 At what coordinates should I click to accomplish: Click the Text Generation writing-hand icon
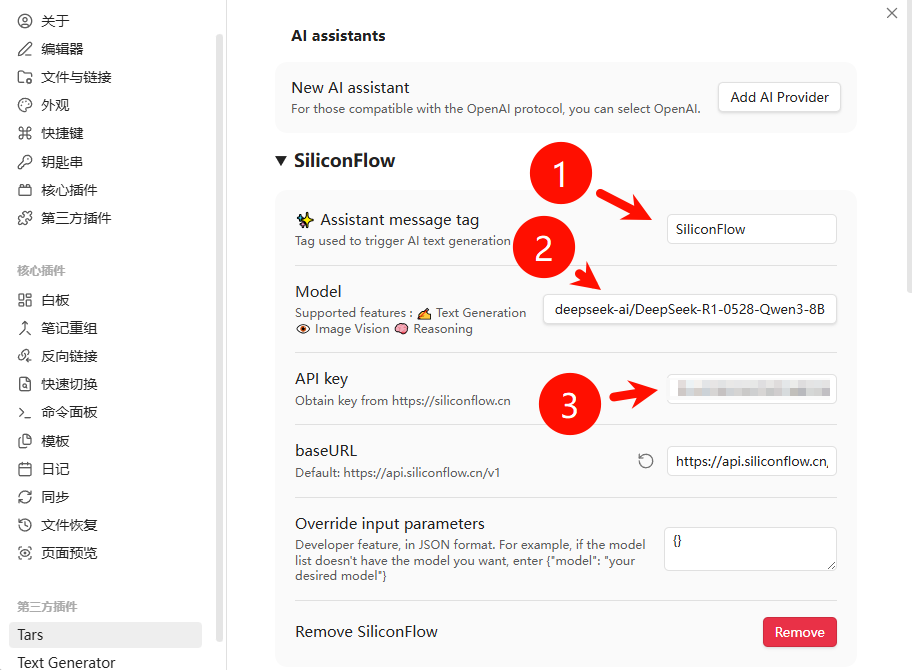(x=425, y=313)
